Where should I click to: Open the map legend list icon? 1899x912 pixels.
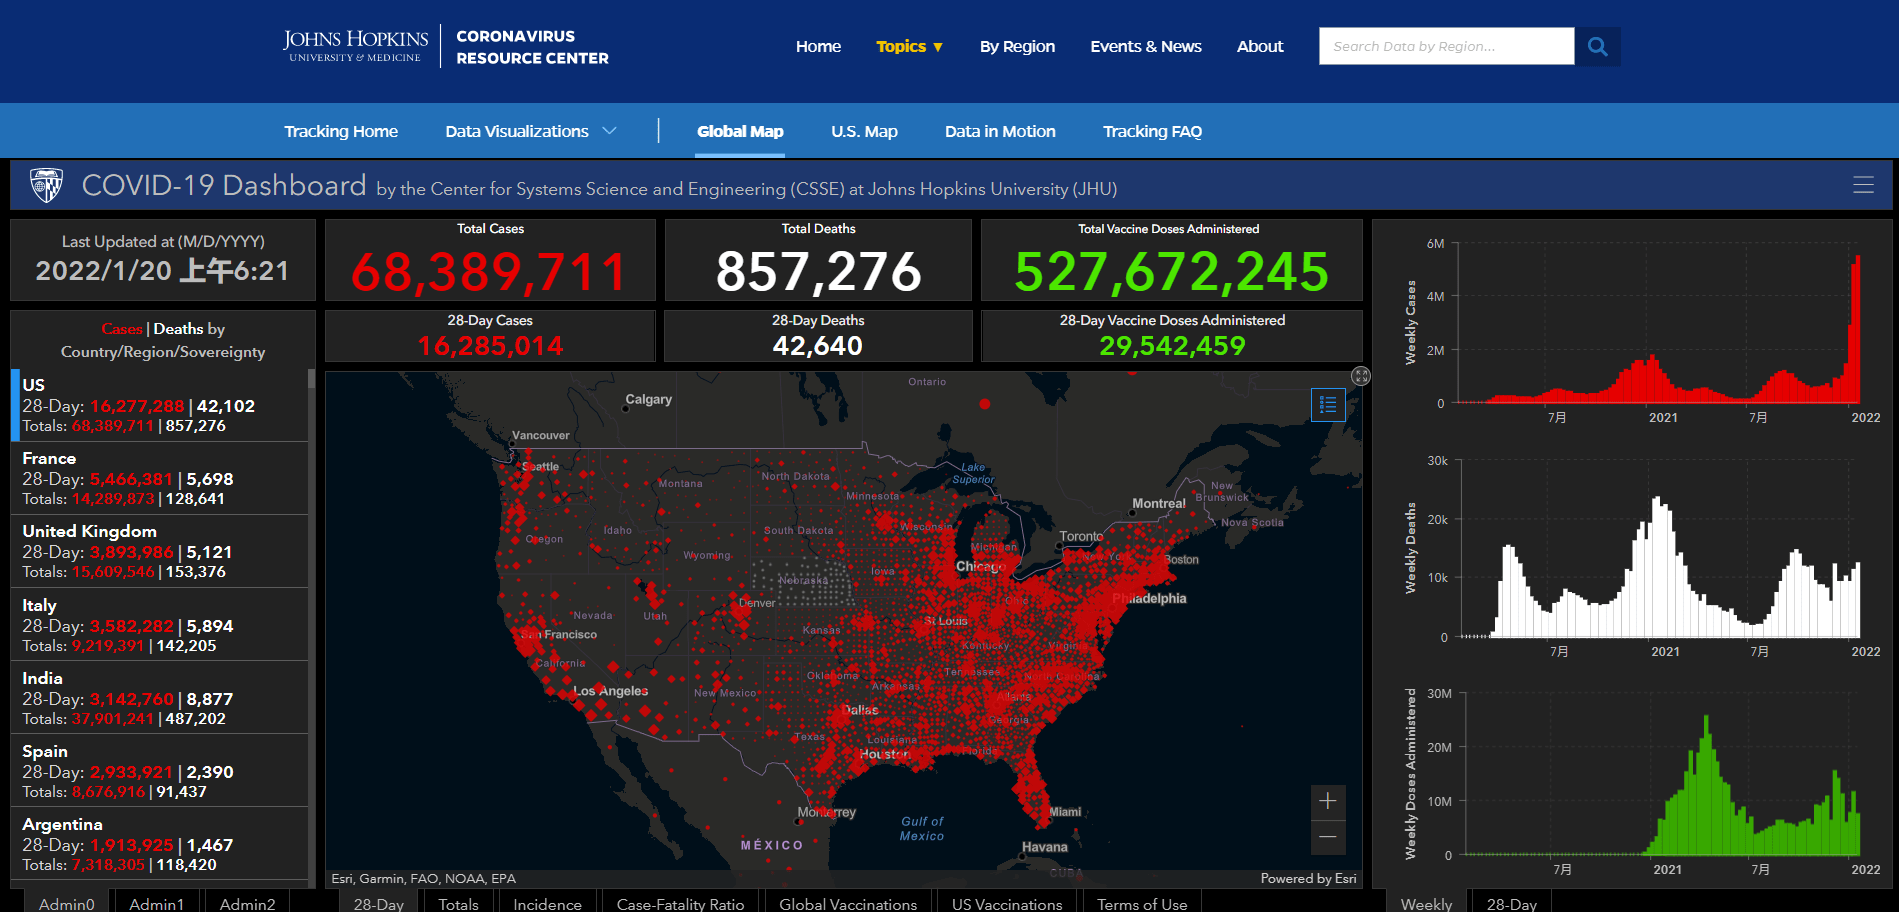point(1328,405)
